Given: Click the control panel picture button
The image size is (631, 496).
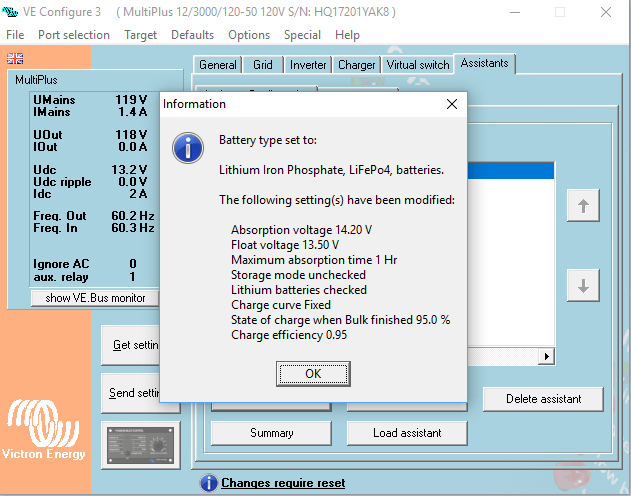Looking at the screenshot, I should point(140,445).
